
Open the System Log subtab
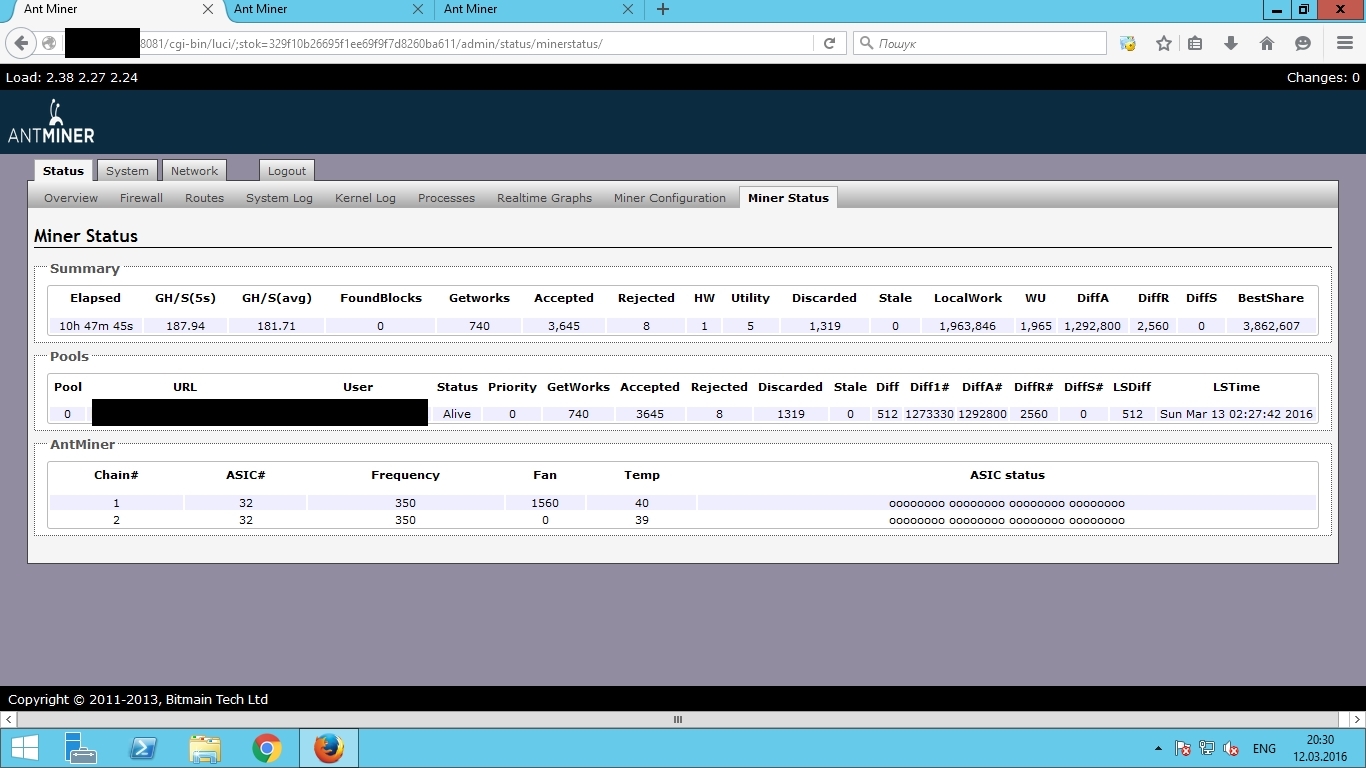click(x=279, y=198)
